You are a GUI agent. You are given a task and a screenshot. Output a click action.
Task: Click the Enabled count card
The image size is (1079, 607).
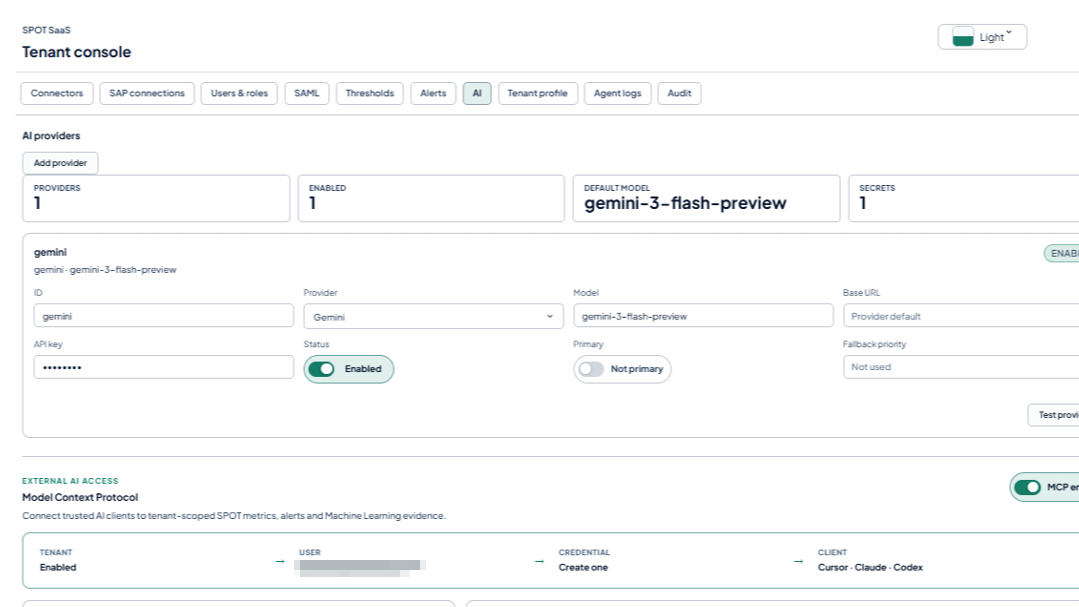[431, 198]
